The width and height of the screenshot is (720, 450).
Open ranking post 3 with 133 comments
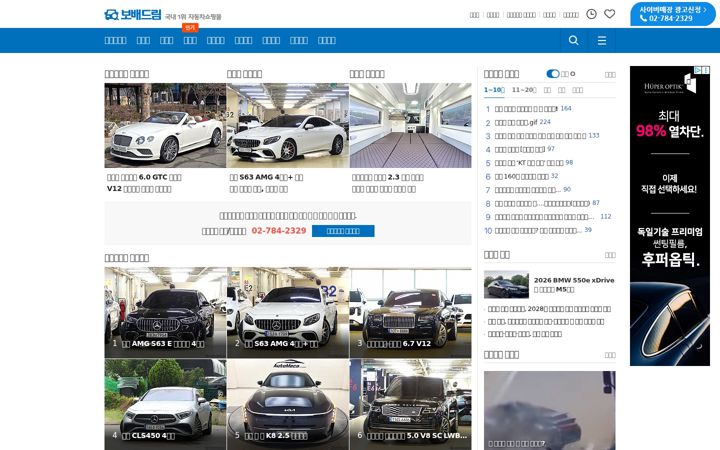[542, 136]
